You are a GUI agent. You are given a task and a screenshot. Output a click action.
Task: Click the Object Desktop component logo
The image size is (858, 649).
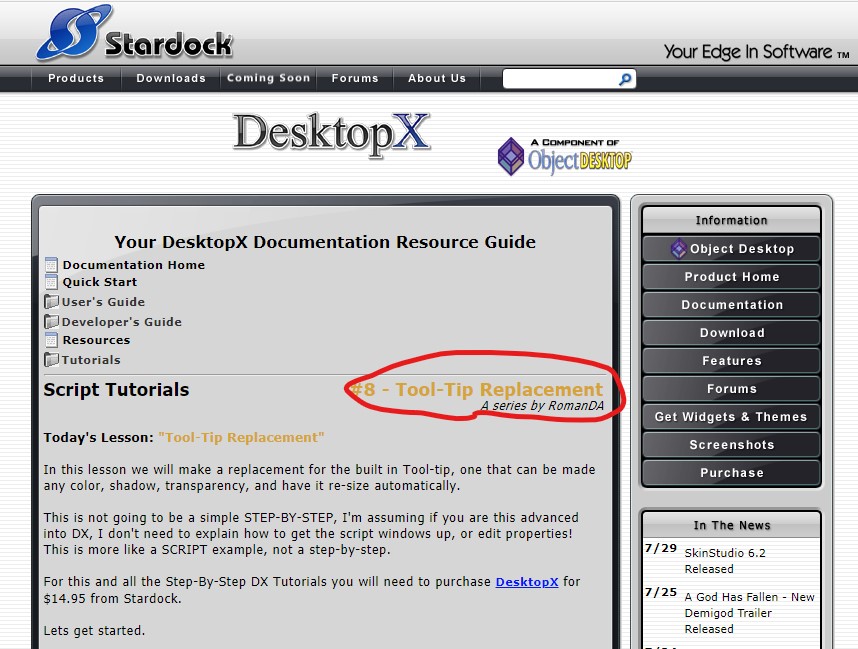(x=565, y=156)
